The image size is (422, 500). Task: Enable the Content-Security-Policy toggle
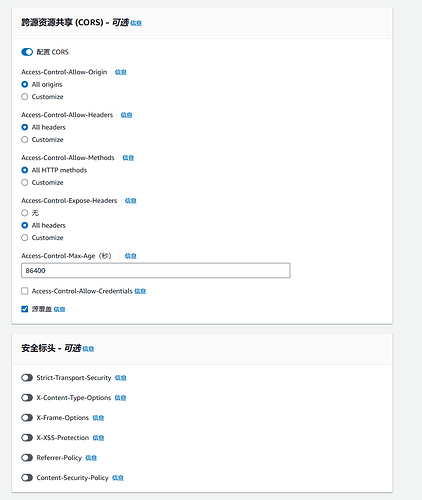coord(27,478)
